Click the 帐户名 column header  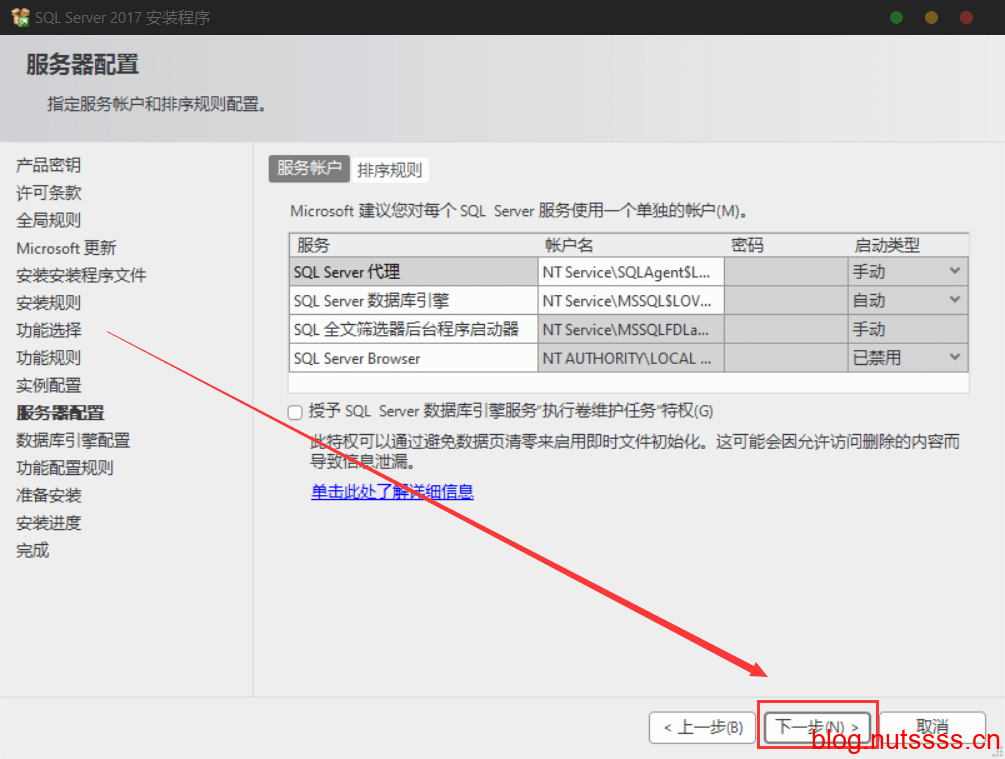tap(631, 245)
